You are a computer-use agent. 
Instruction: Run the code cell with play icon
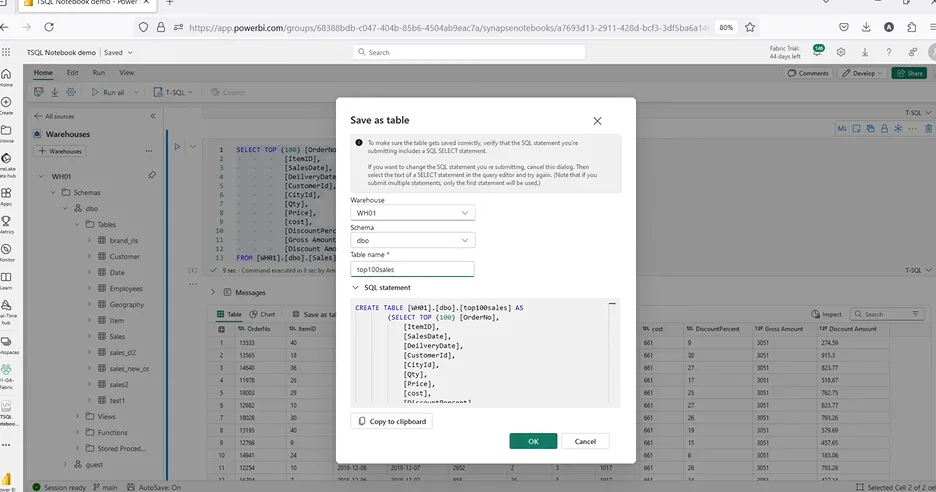point(177,146)
